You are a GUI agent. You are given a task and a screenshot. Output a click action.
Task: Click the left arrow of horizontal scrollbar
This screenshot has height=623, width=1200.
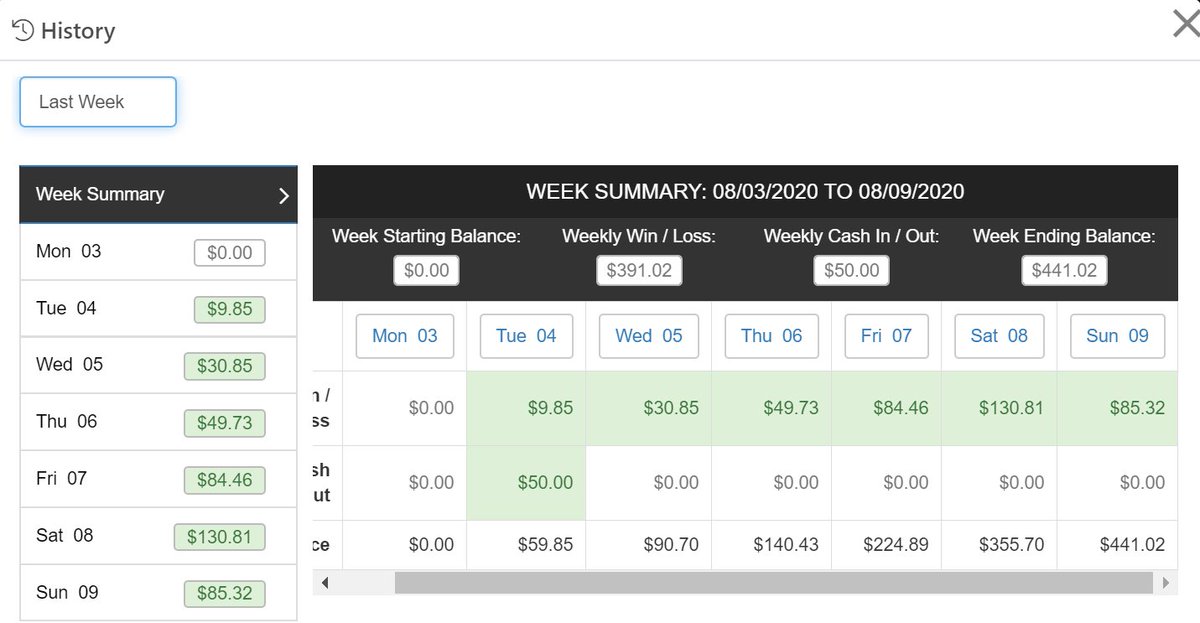click(324, 582)
